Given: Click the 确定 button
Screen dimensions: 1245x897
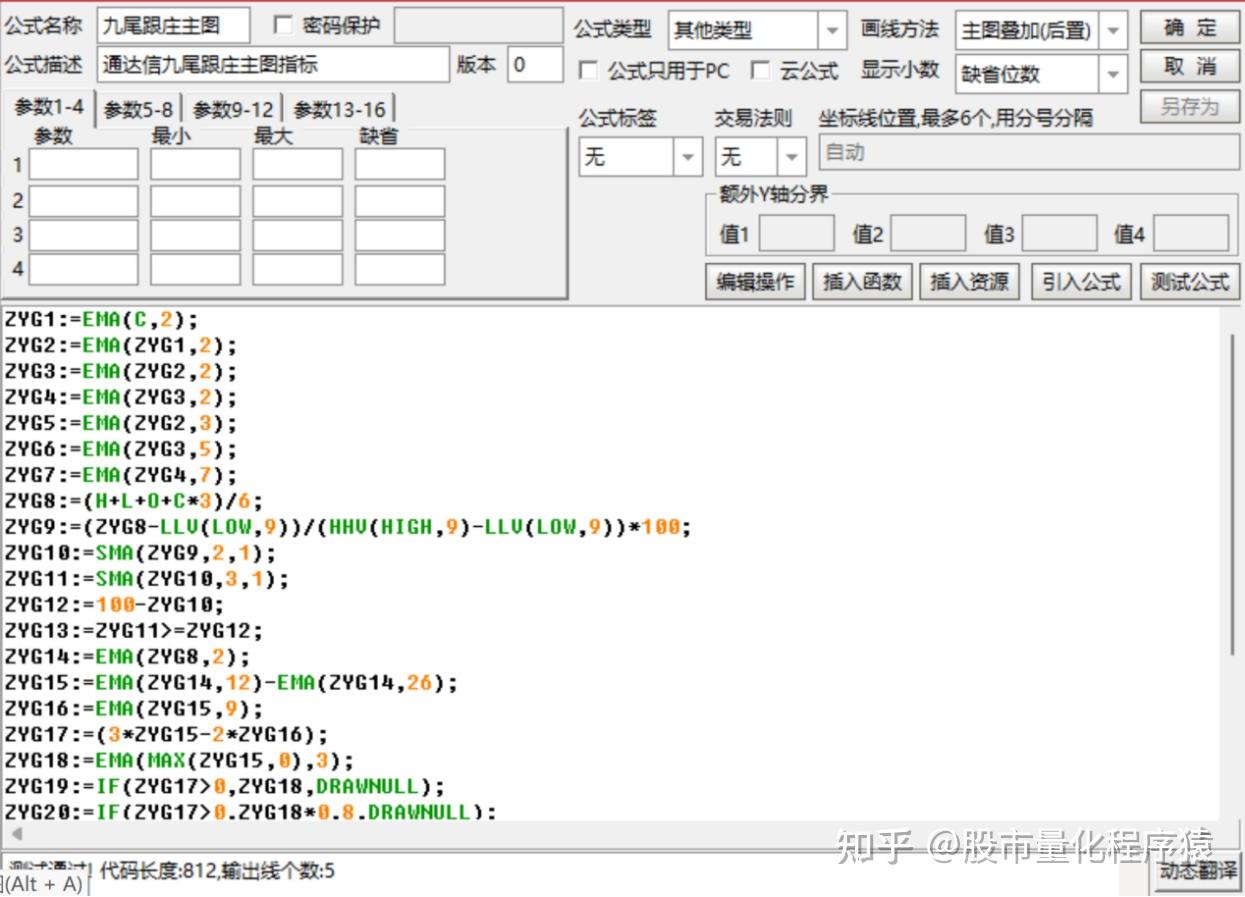Looking at the screenshot, I should click(x=1190, y=27).
